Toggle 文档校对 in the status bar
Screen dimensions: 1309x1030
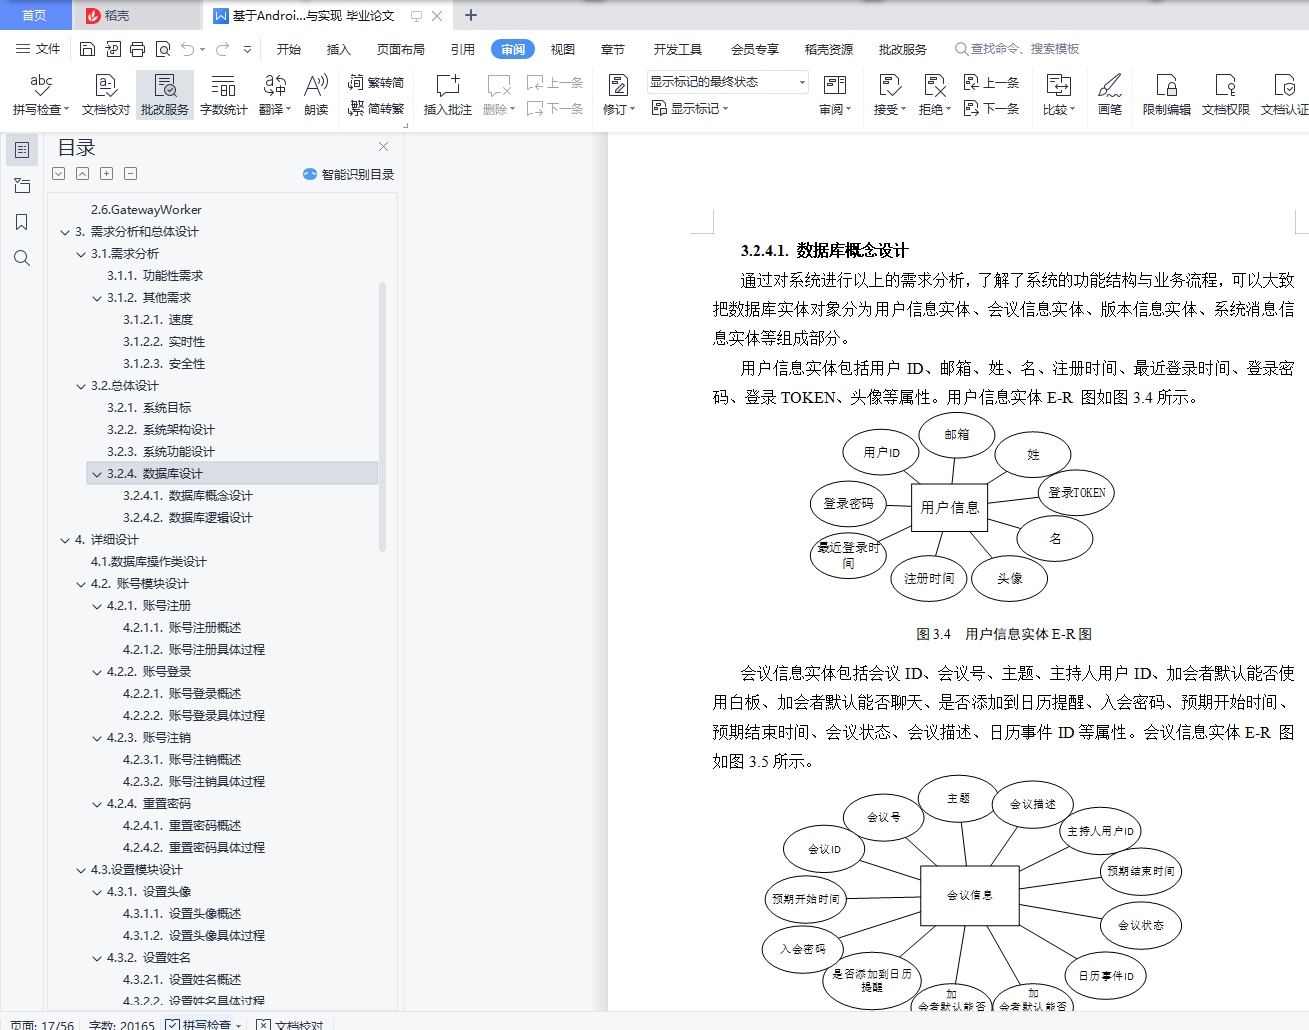point(290,1025)
